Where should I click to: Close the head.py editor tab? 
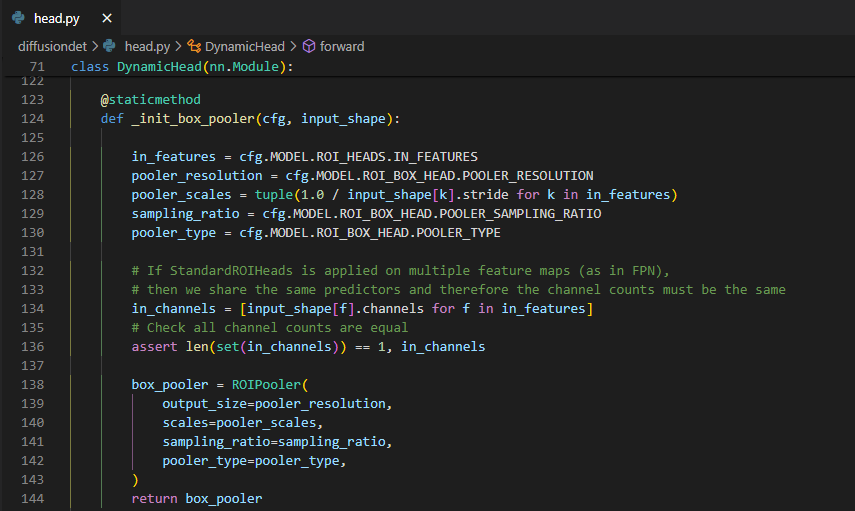(x=106, y=18)
